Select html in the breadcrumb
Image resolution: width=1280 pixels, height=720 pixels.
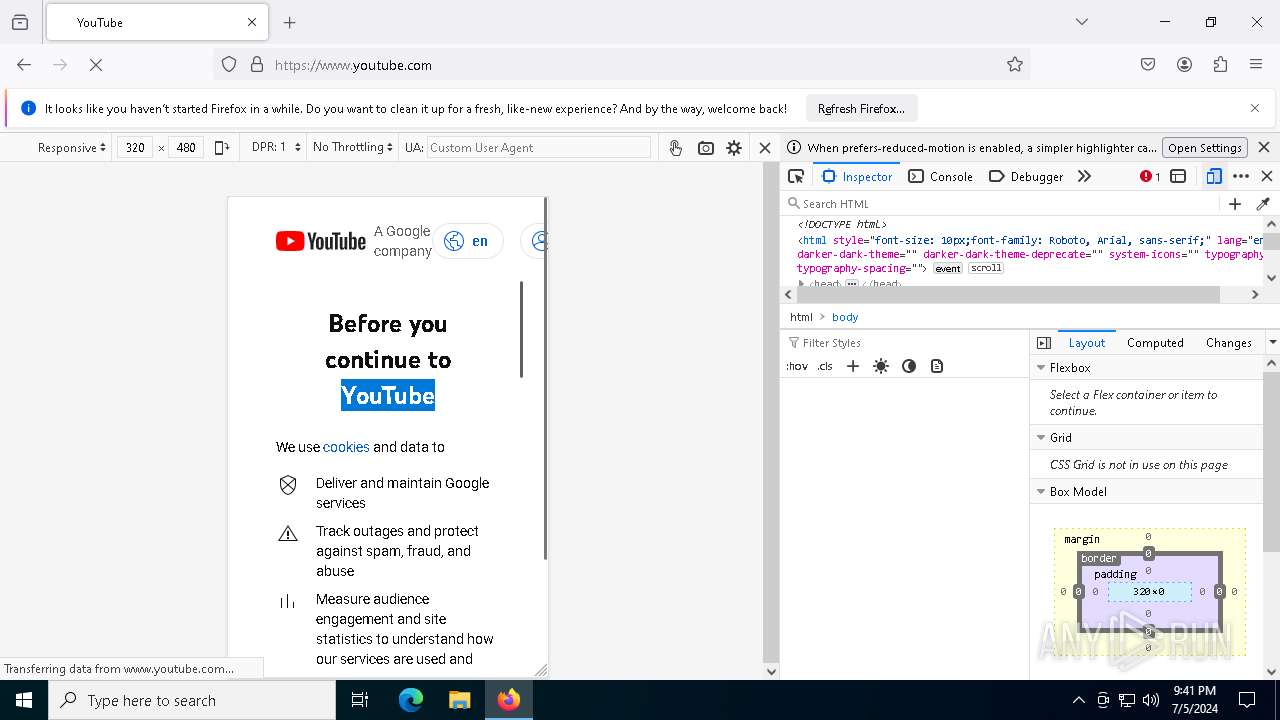[x=801, y=317]
